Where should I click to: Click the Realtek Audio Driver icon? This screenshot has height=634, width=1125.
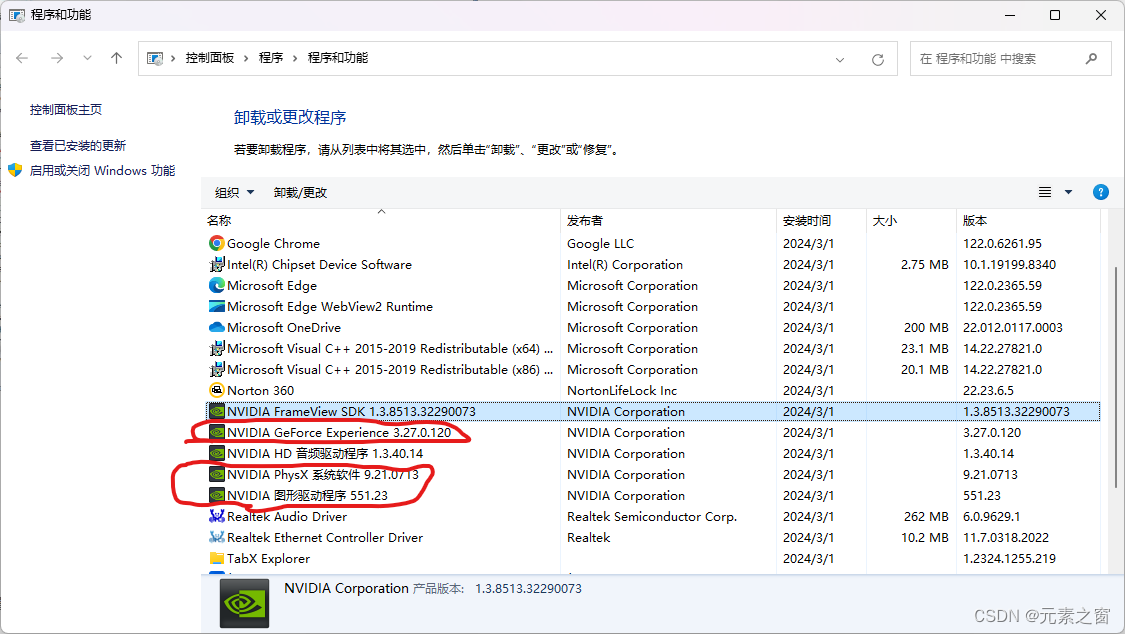click(217, 516)
